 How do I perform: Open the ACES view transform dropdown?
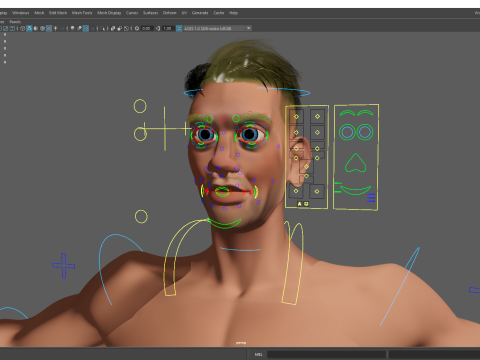[217, 28]
